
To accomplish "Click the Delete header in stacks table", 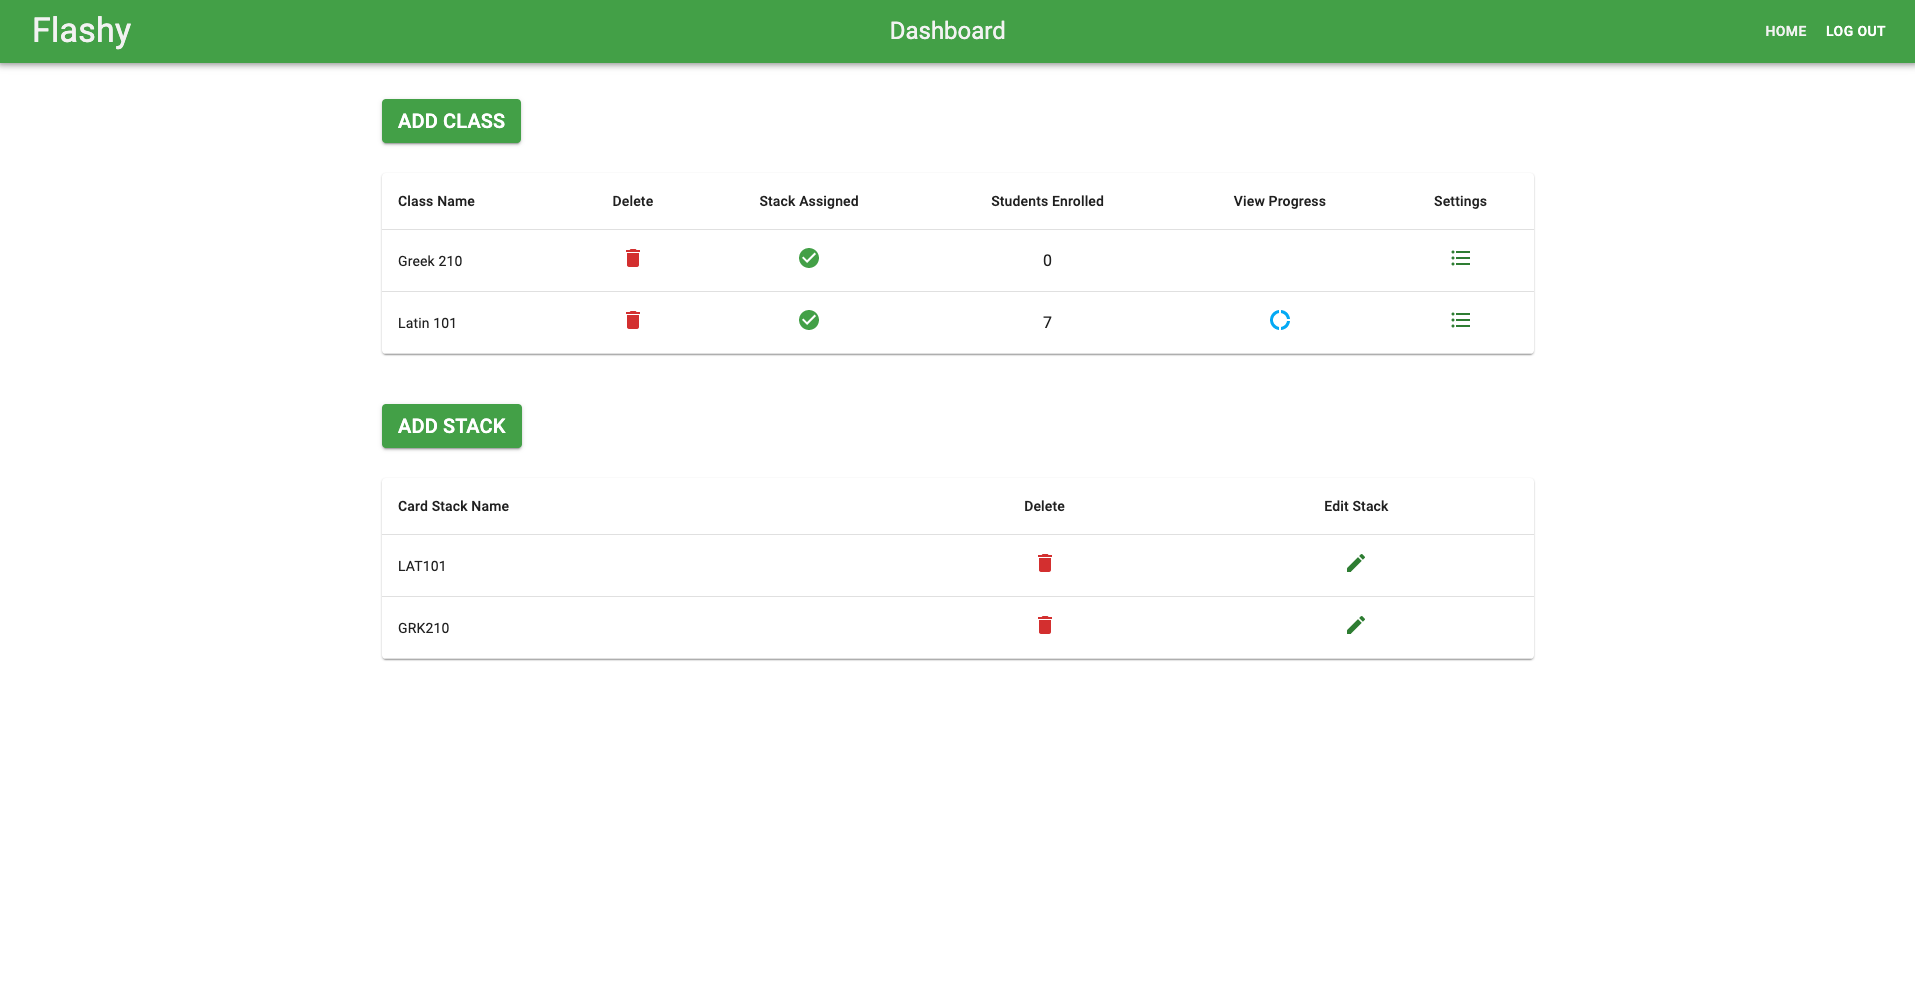I will [1044, 506].
